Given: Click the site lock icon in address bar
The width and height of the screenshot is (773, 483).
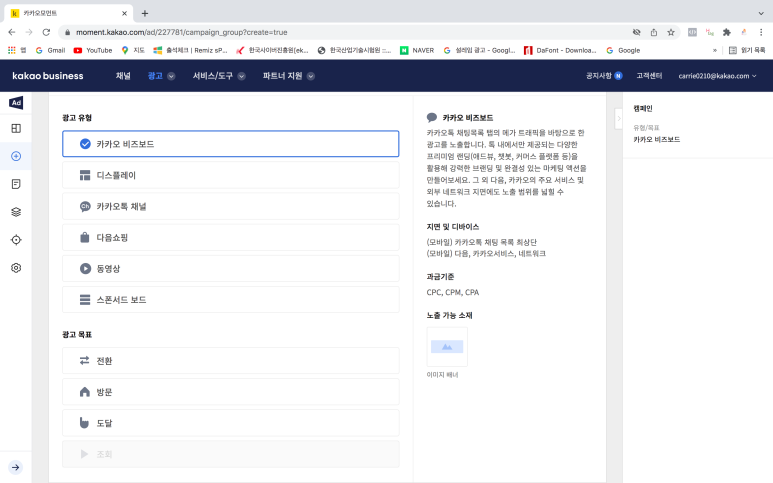Looking at the screenshot, I should click(67, 32).
